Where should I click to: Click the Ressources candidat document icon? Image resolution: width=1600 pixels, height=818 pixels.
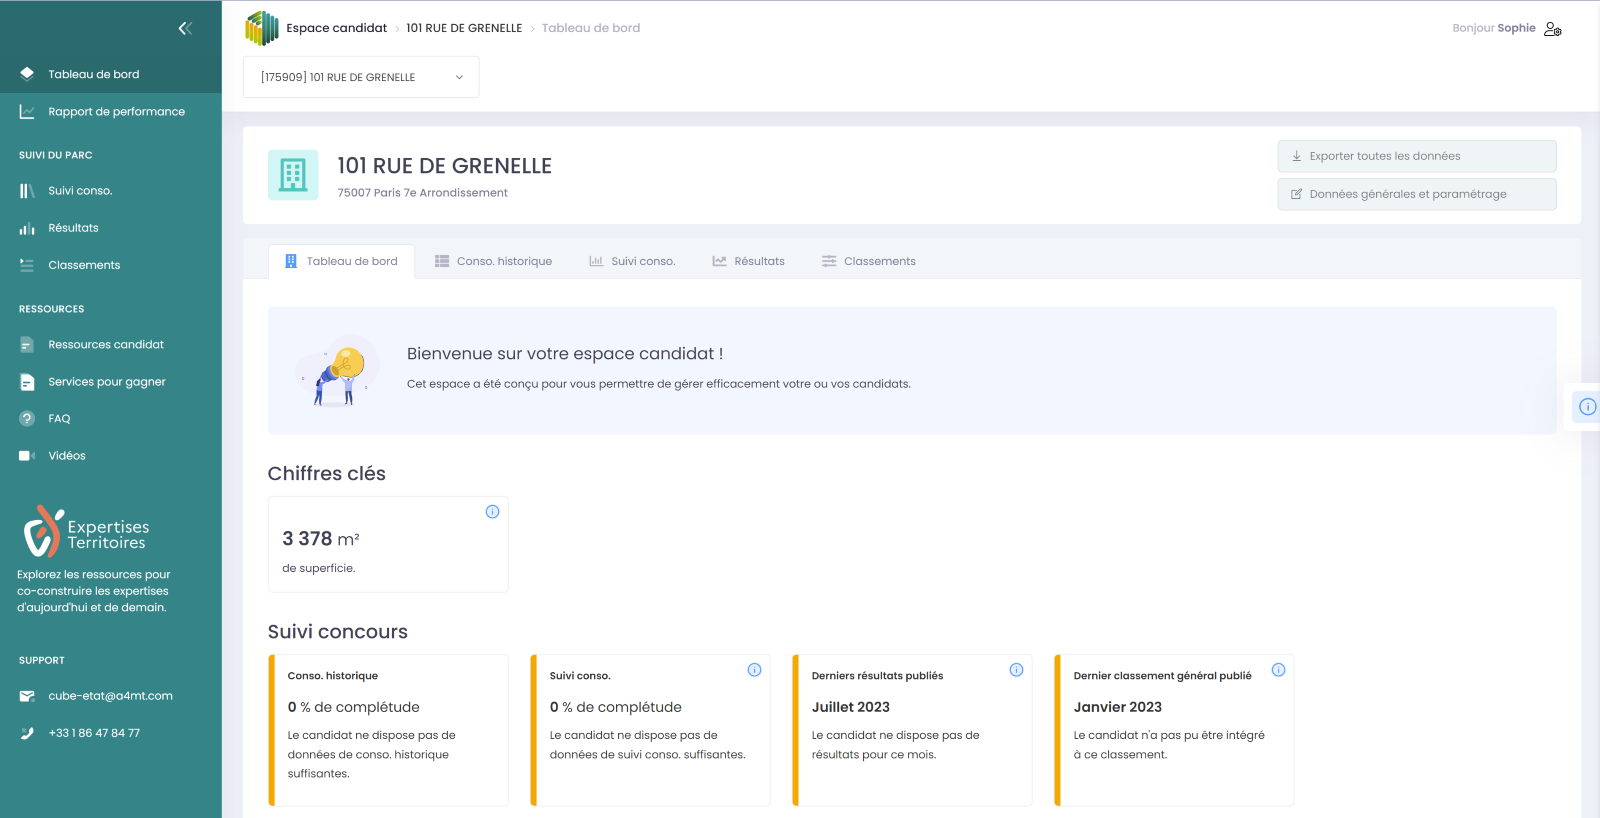(x=27, y=345)
